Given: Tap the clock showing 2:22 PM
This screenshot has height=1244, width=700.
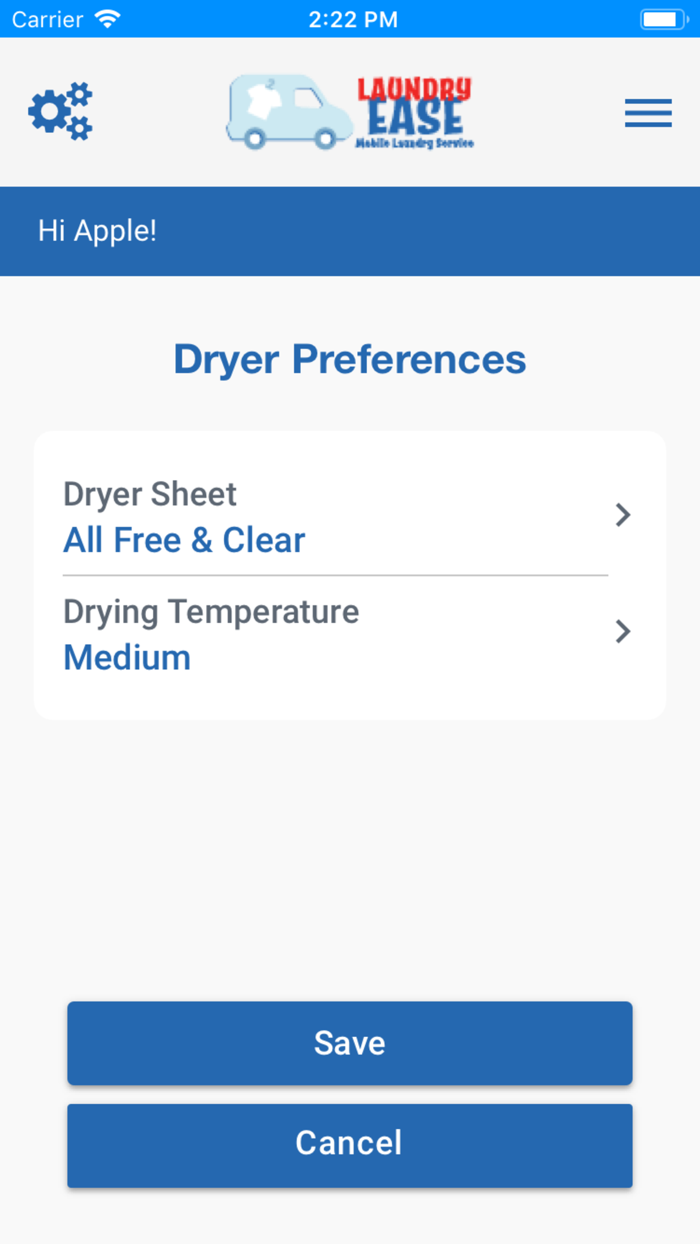Looking at the screenshot, I should pos(354,18).
